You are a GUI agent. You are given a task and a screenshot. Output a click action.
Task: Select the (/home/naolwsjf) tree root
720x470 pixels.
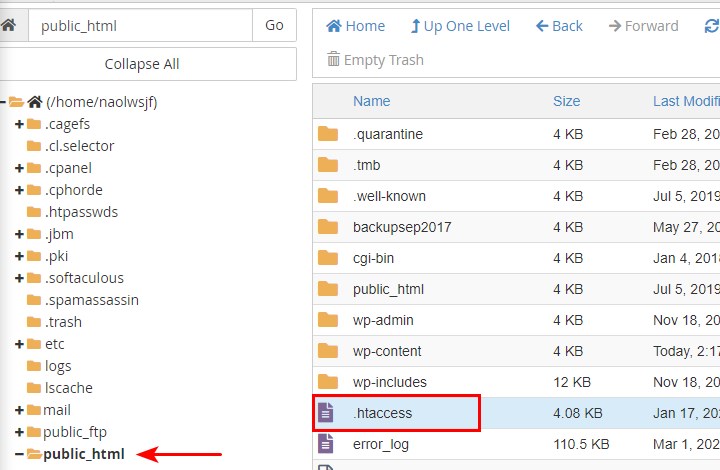coord(101,102)
